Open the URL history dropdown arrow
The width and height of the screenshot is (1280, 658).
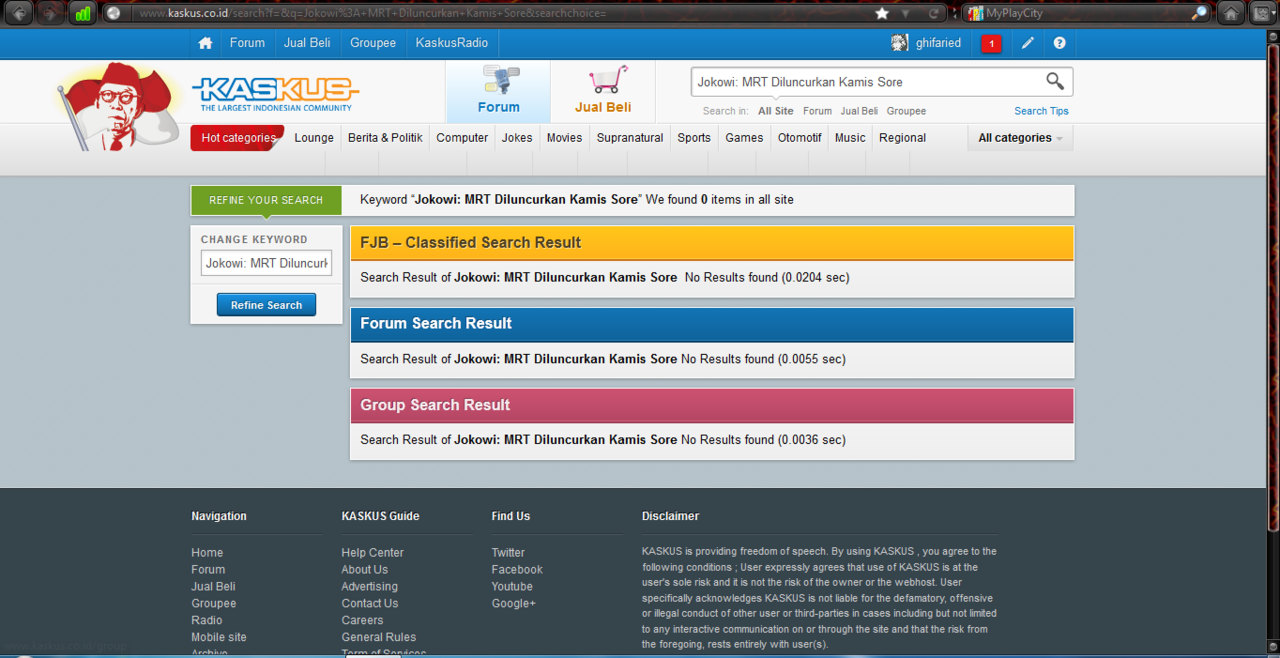(x=906, y=14)
